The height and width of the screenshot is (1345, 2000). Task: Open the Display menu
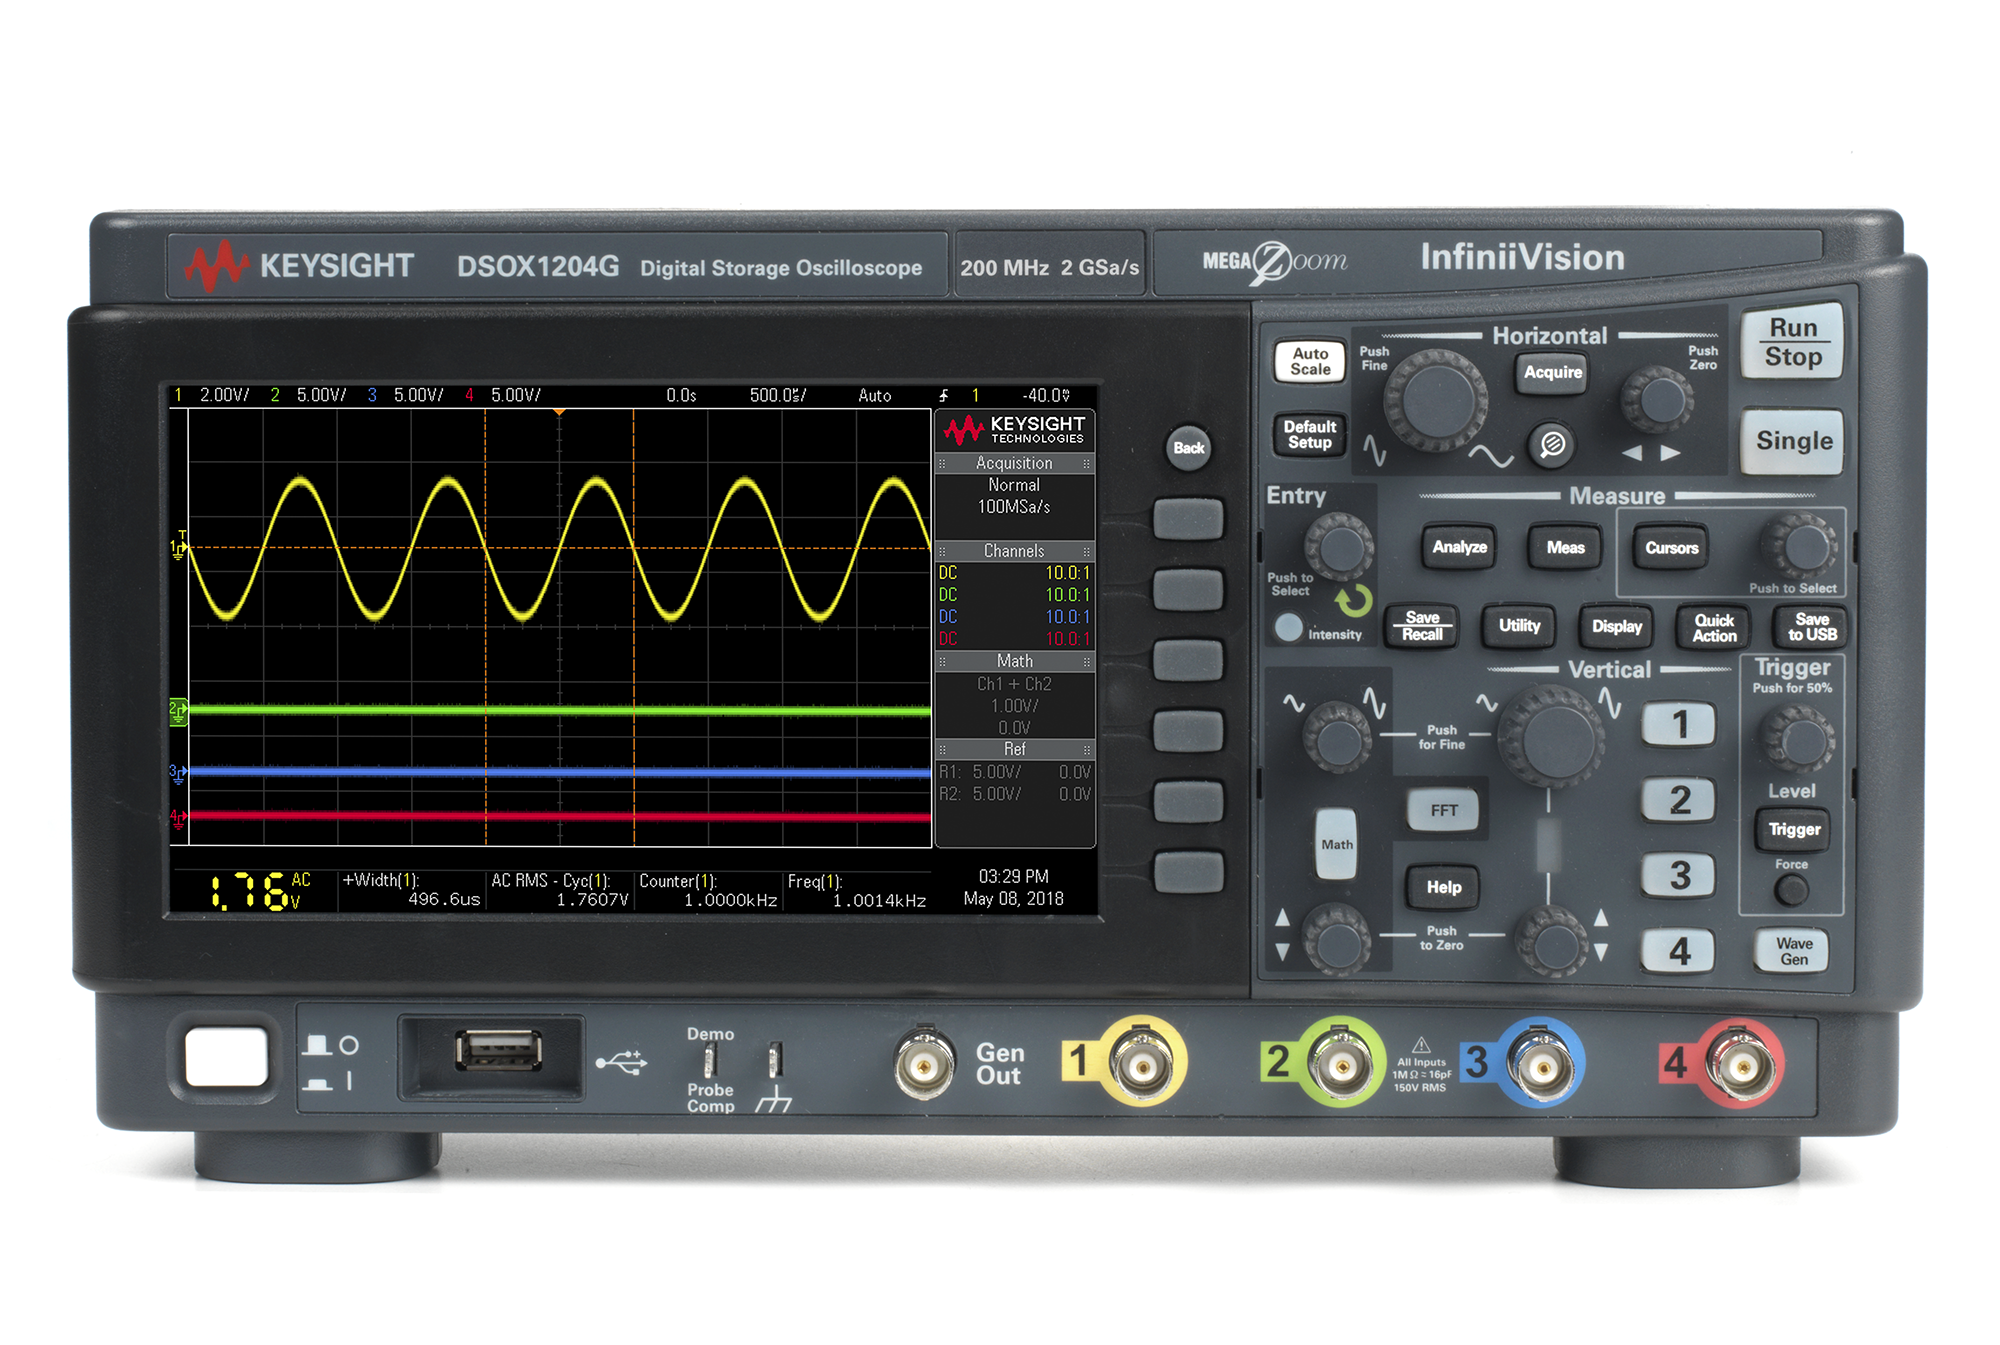1616,627
